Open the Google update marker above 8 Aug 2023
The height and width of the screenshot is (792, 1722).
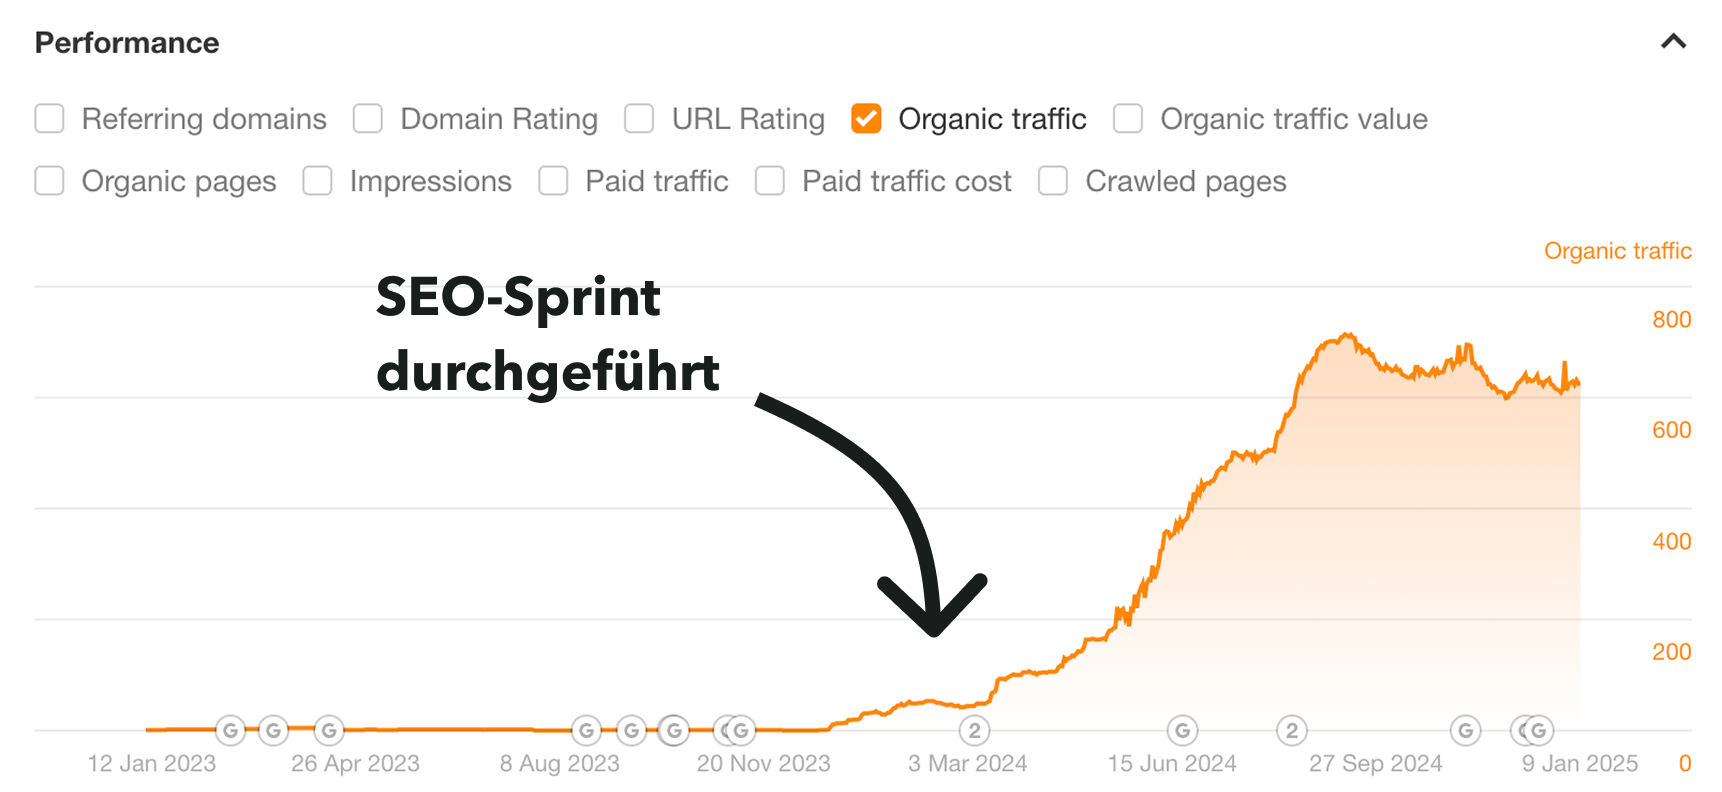[x=586, y=731]
